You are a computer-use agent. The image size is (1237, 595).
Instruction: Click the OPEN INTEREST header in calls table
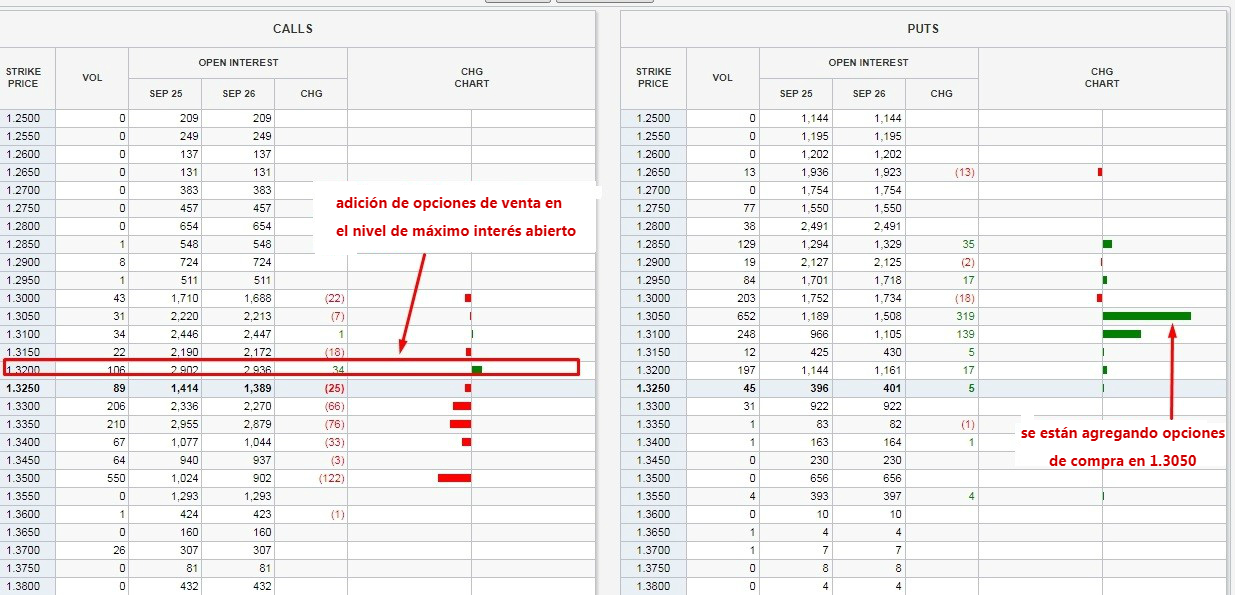click(x=237, y=62)
